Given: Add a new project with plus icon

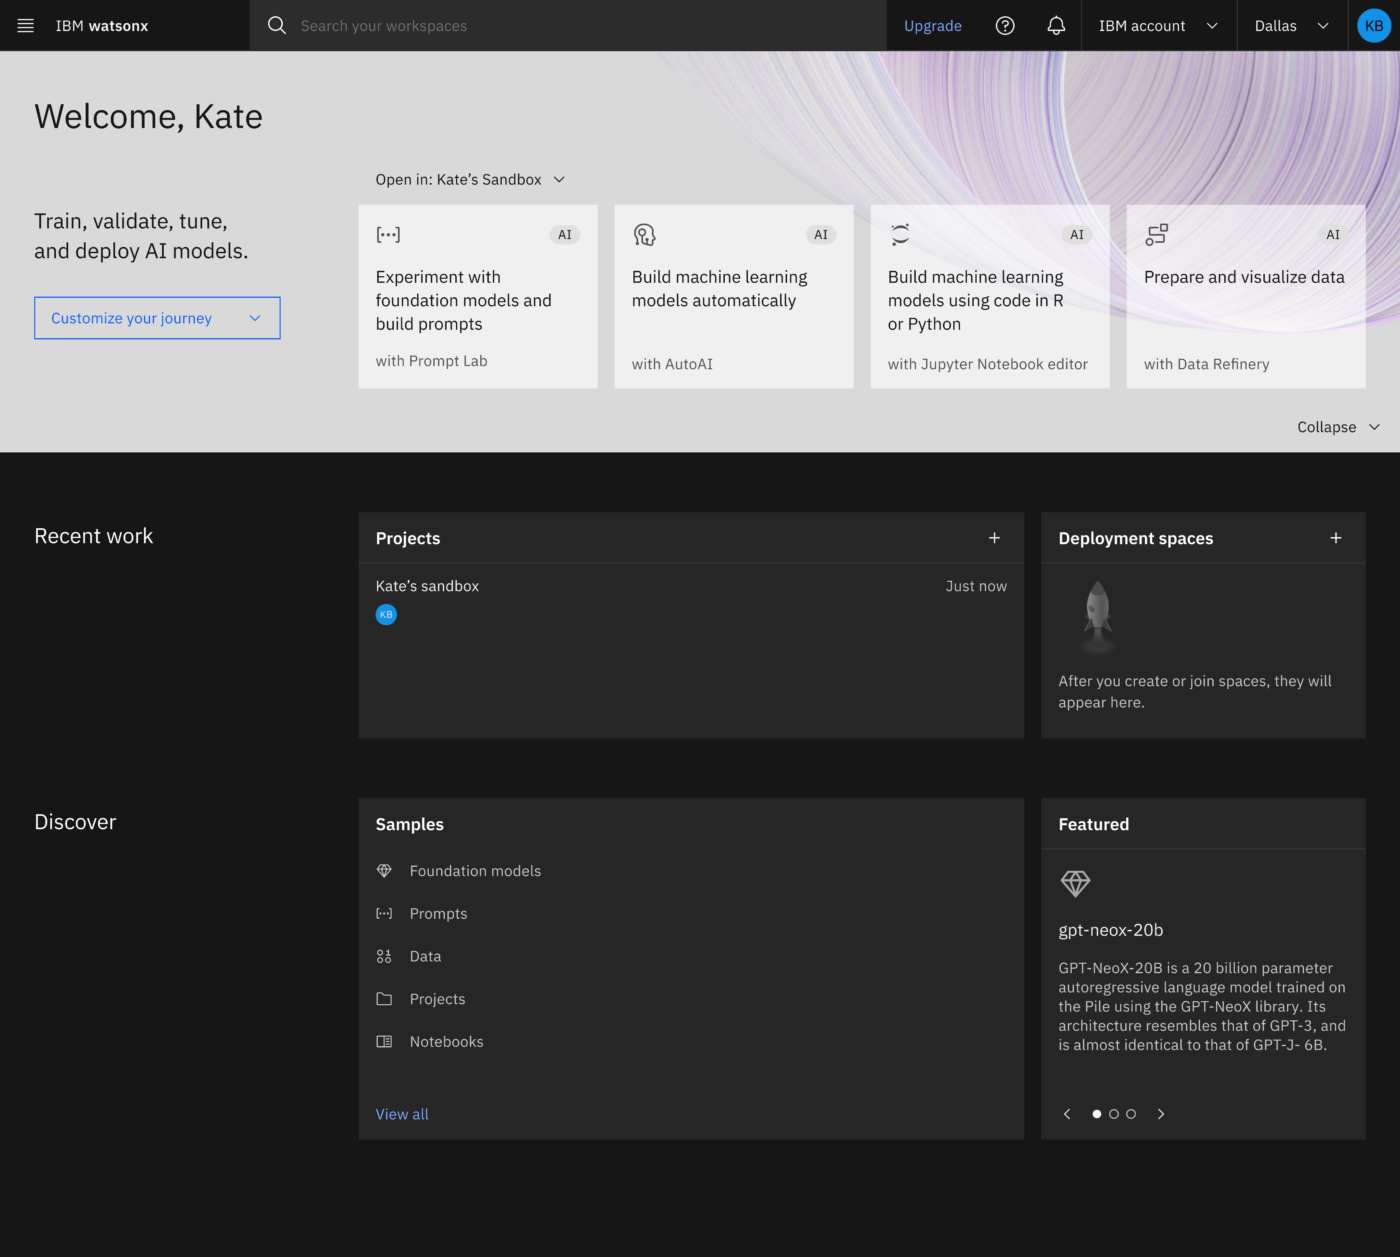Looking at the screenshot, I should coord(994,538).
